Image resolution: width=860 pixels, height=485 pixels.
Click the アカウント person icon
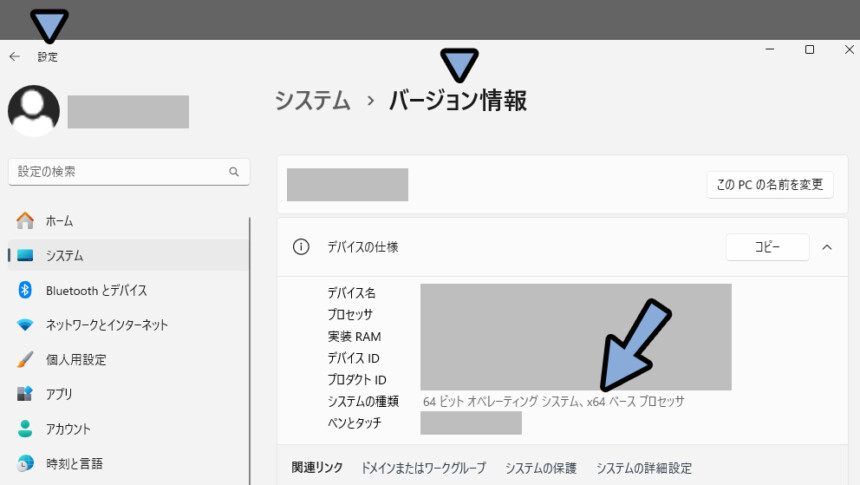coord(25,428)
